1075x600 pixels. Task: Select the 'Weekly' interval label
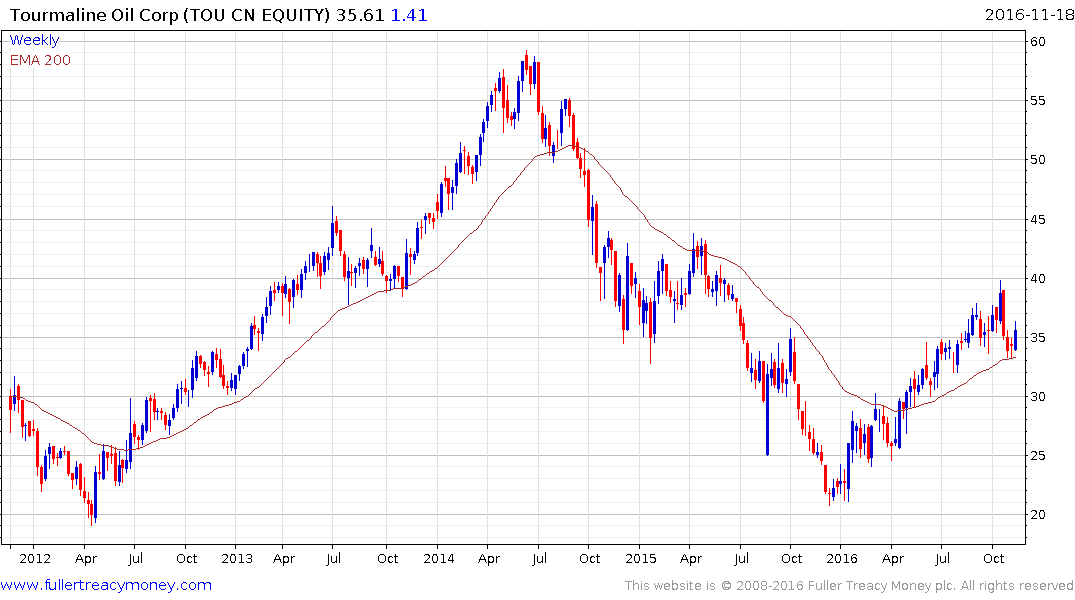[34, 40]
